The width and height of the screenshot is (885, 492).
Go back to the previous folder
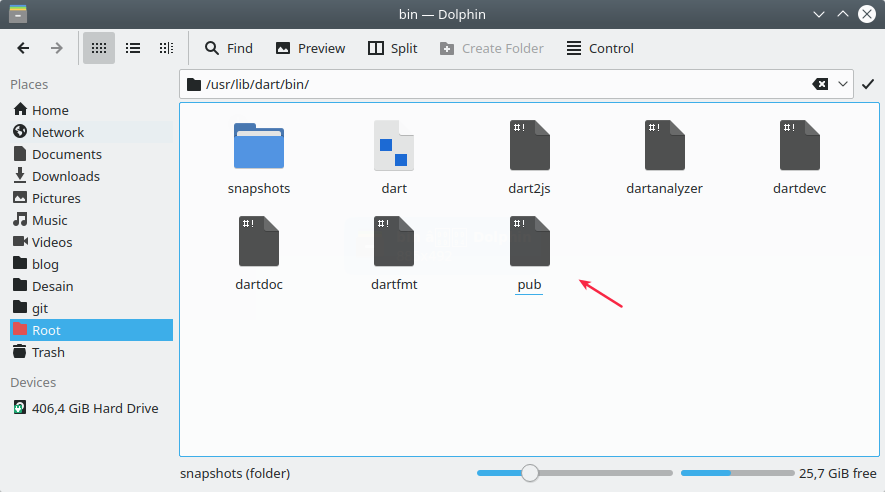24,48
